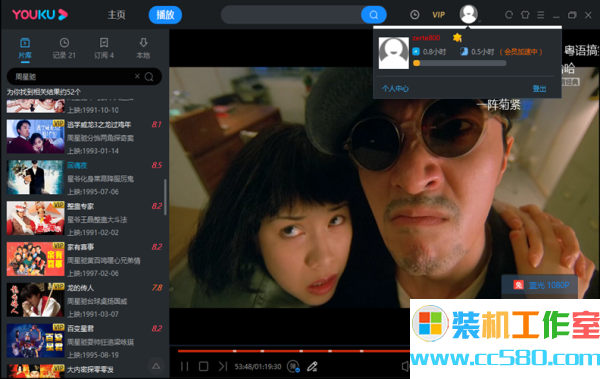
Task: Open the 家有喜事 movie thumbnail
Action: click(x=35, y=259)
